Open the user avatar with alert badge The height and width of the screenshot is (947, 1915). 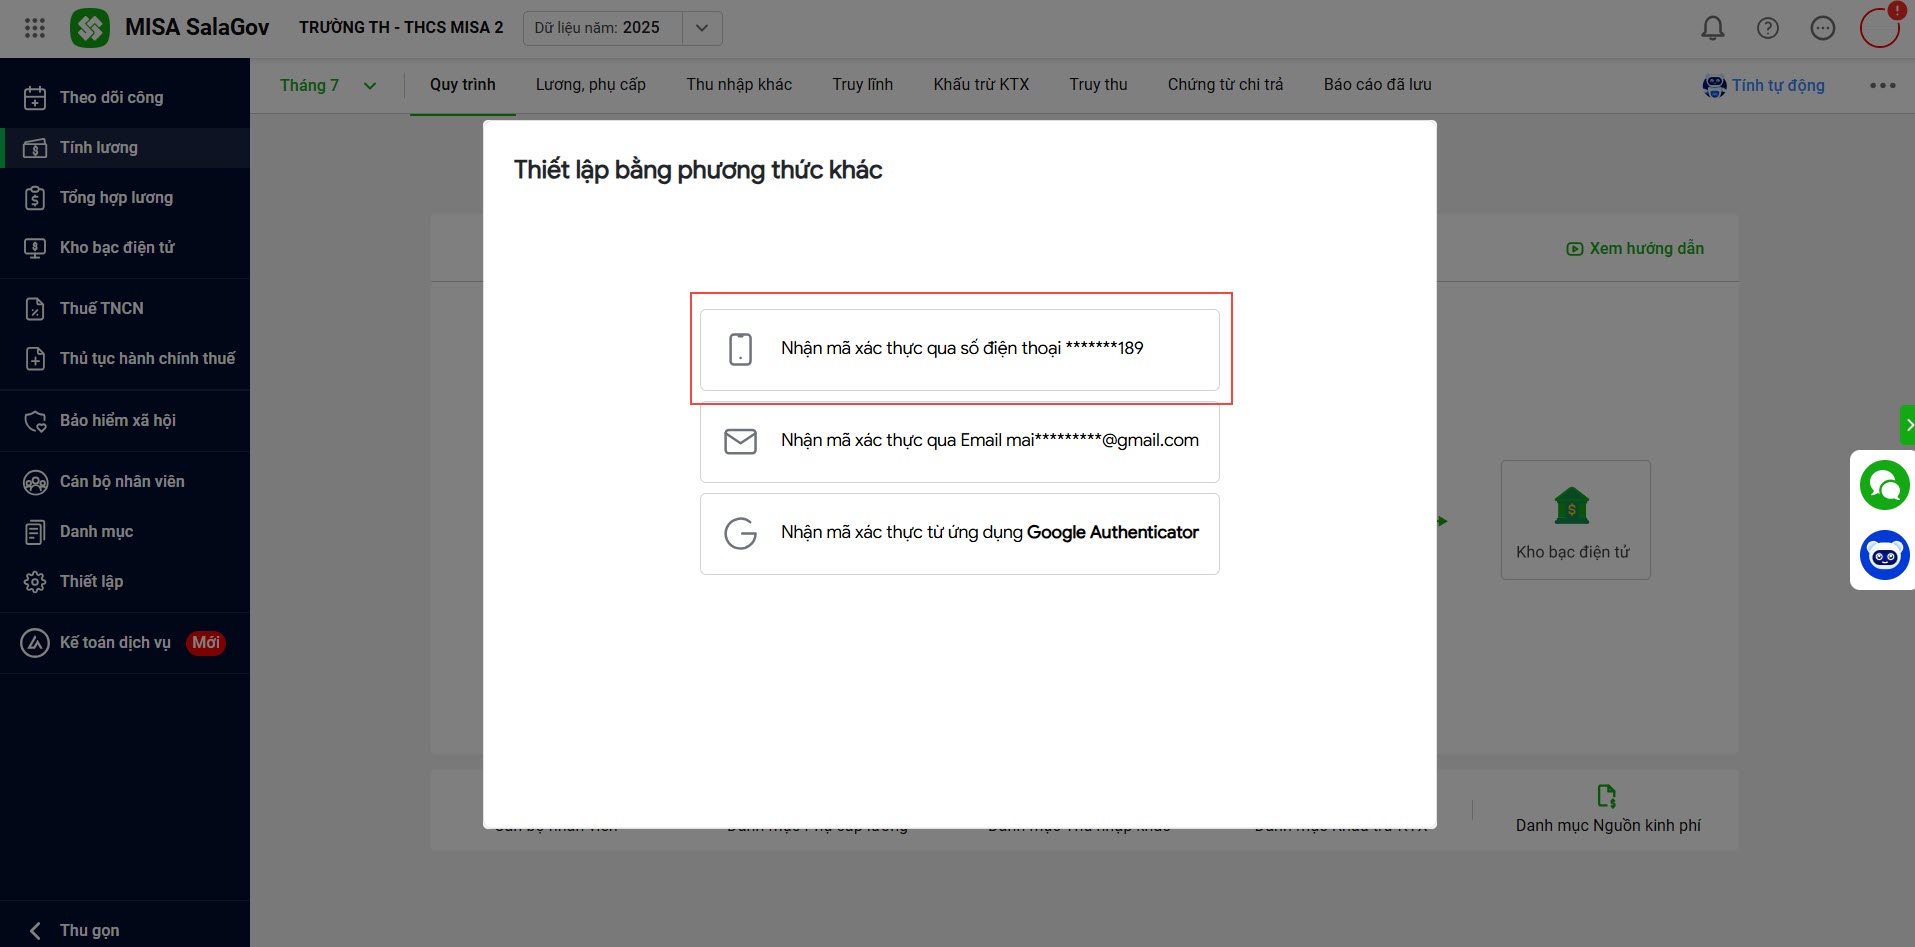tap(1880, 27)
